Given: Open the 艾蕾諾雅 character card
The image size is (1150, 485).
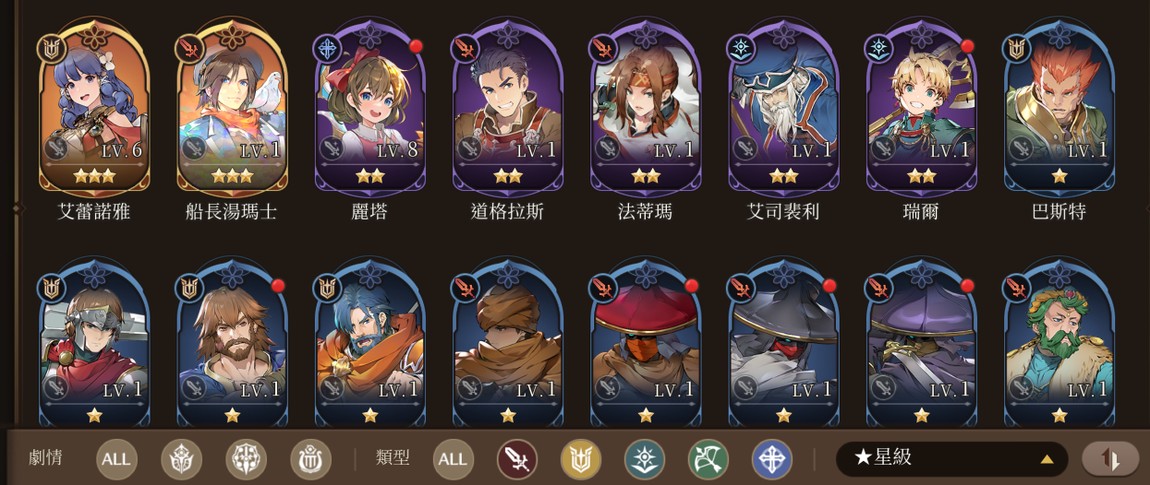Looking at the screenshot, I should click(94, 106).
